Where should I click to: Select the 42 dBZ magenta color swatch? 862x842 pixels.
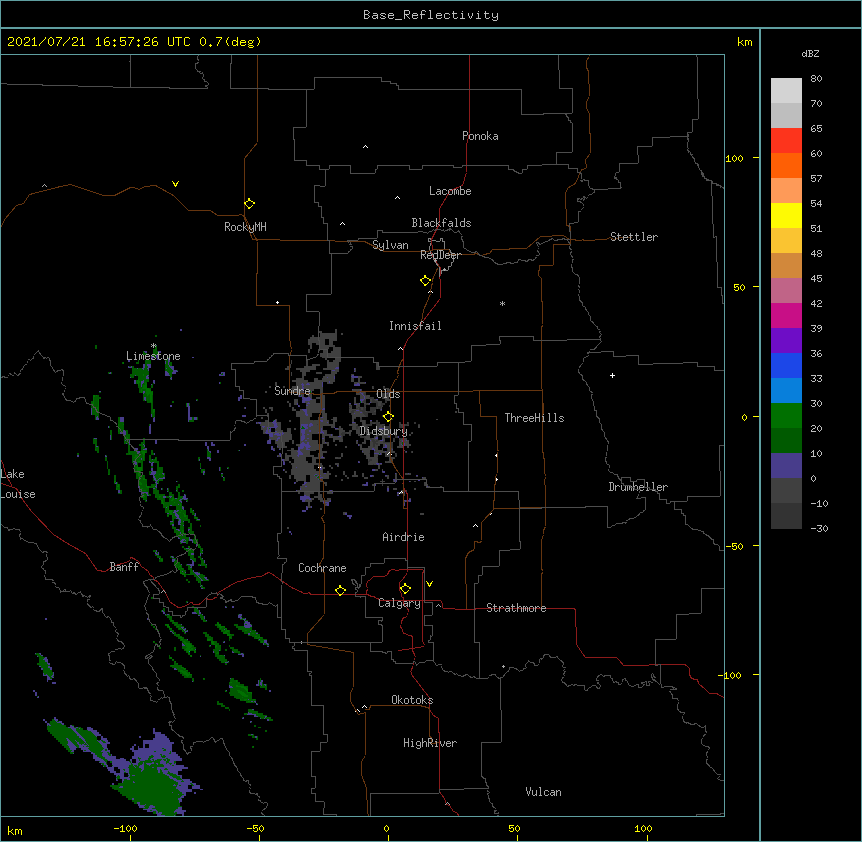coord(786,315)
